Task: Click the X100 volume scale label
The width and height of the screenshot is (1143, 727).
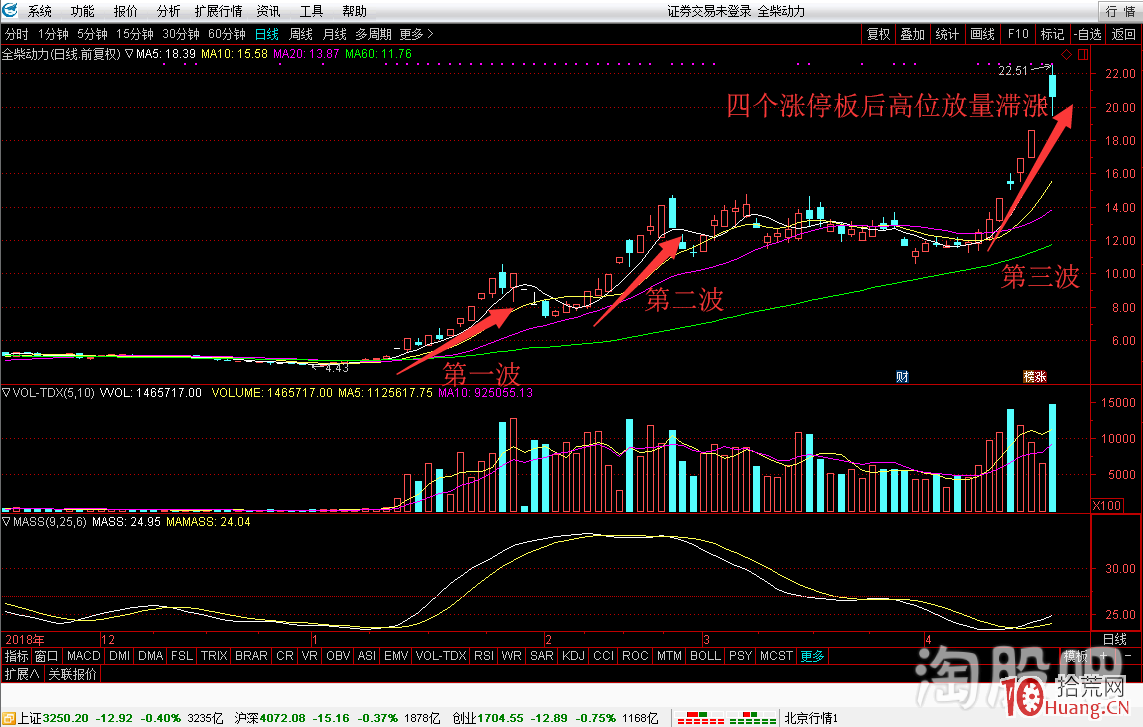Action: (x=1107, y=505)
